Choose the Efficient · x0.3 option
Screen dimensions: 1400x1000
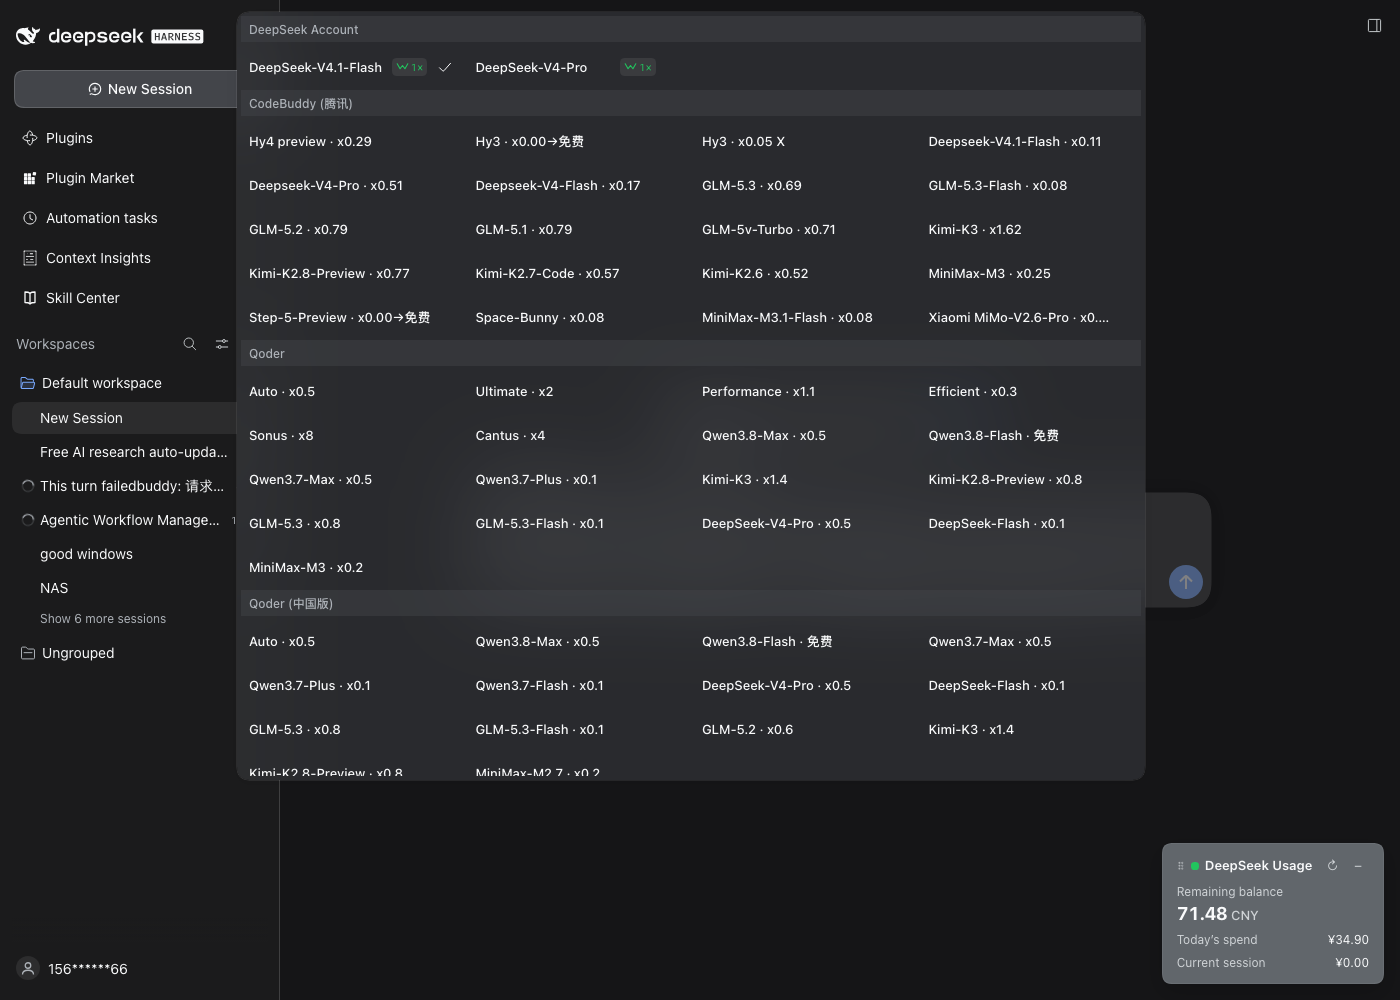coord(973,392)
